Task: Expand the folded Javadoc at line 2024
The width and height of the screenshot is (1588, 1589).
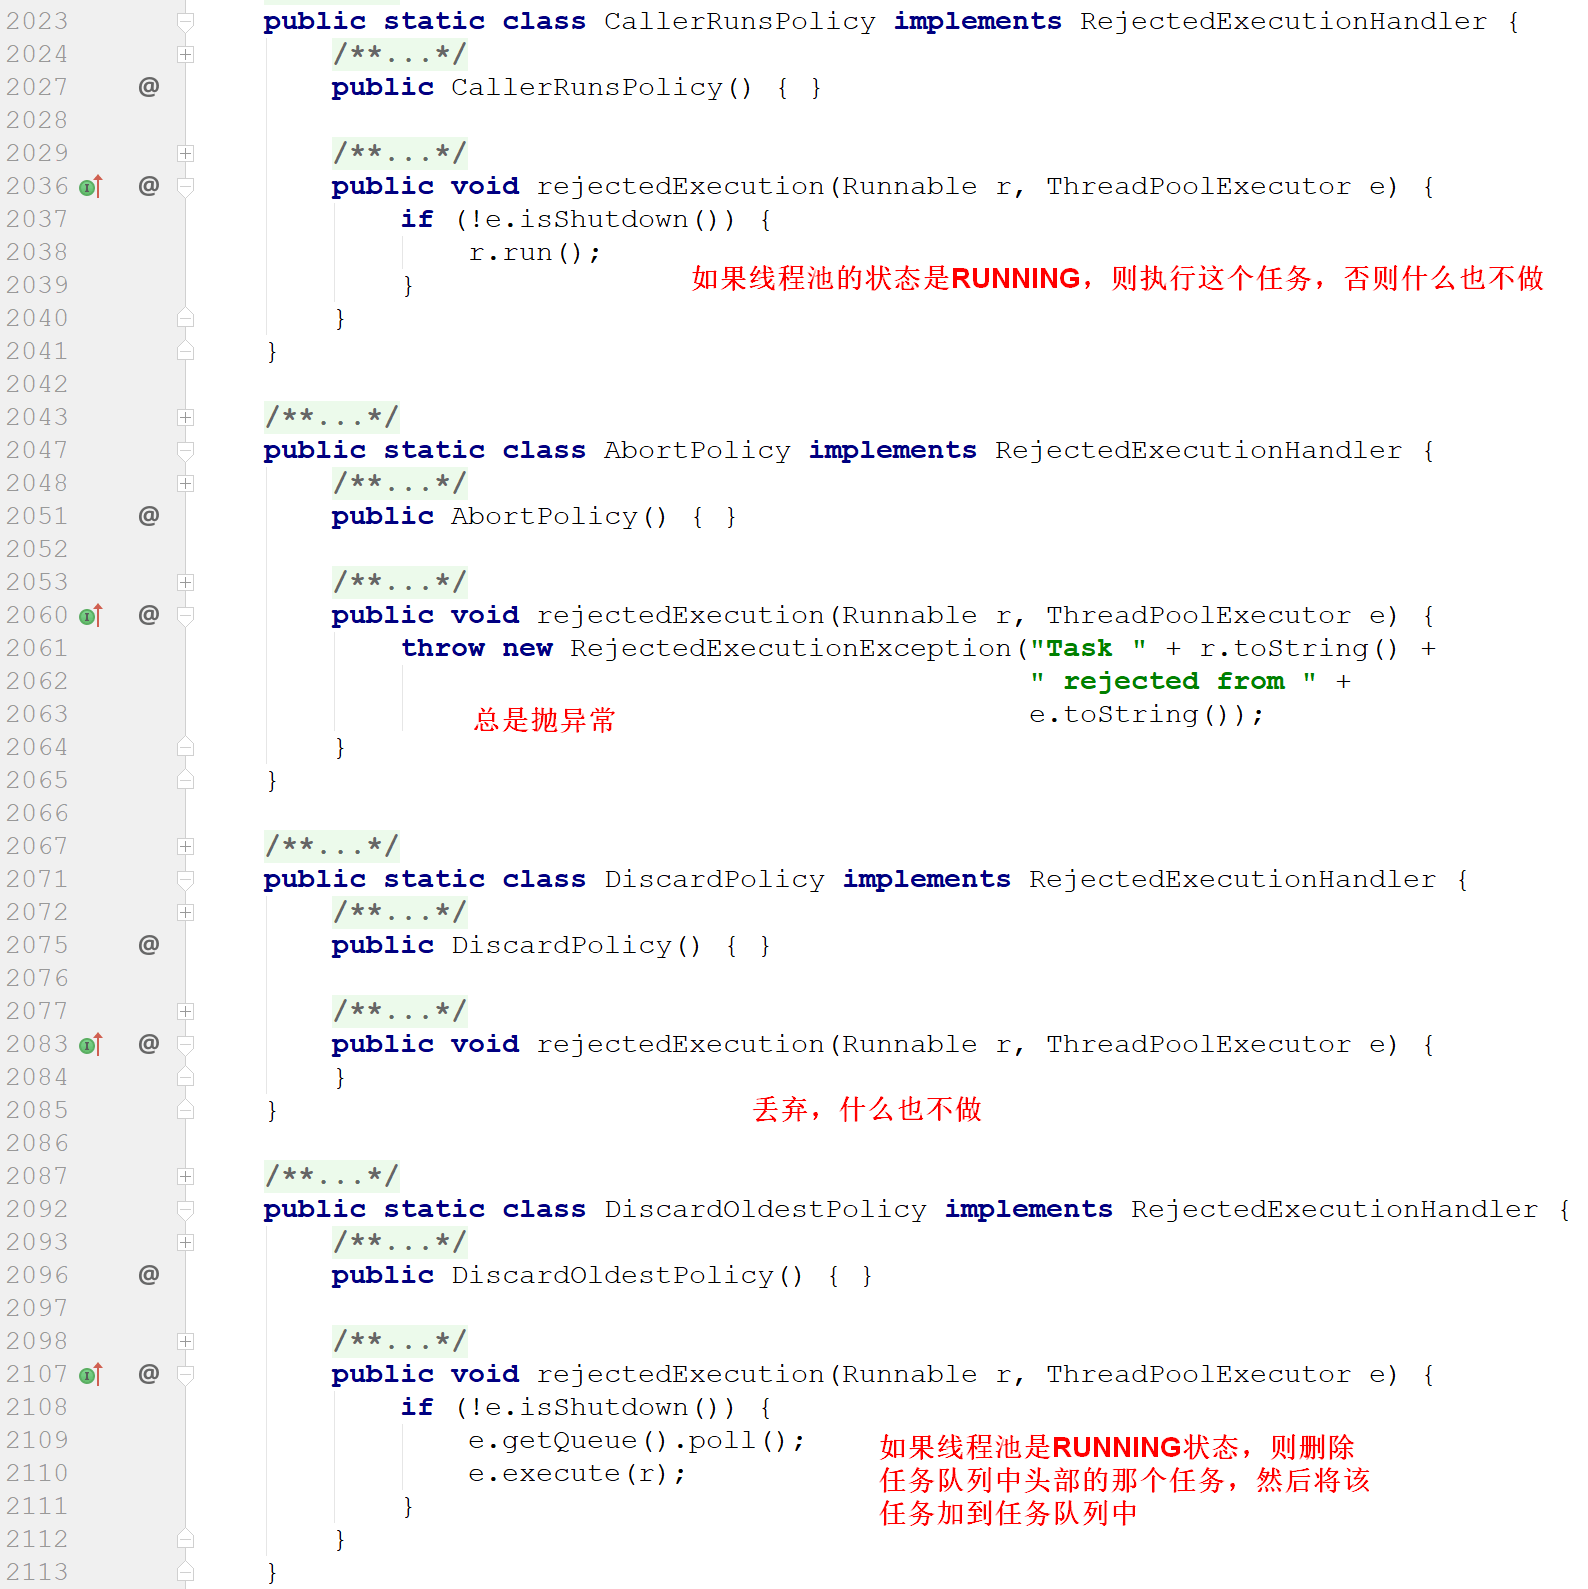Action: click(x=185, y=54)
